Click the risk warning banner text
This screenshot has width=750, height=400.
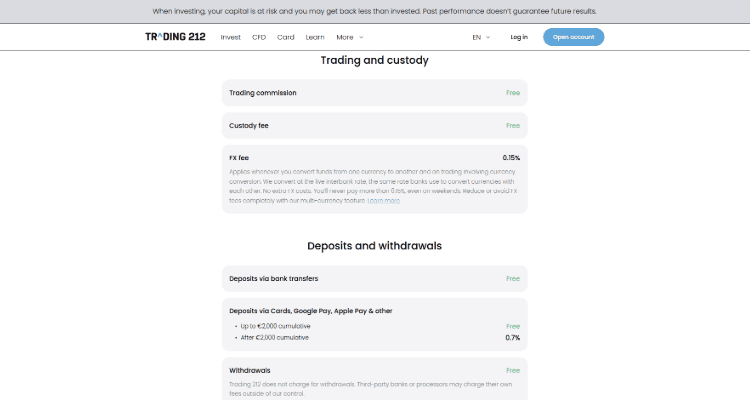(375, 11)
